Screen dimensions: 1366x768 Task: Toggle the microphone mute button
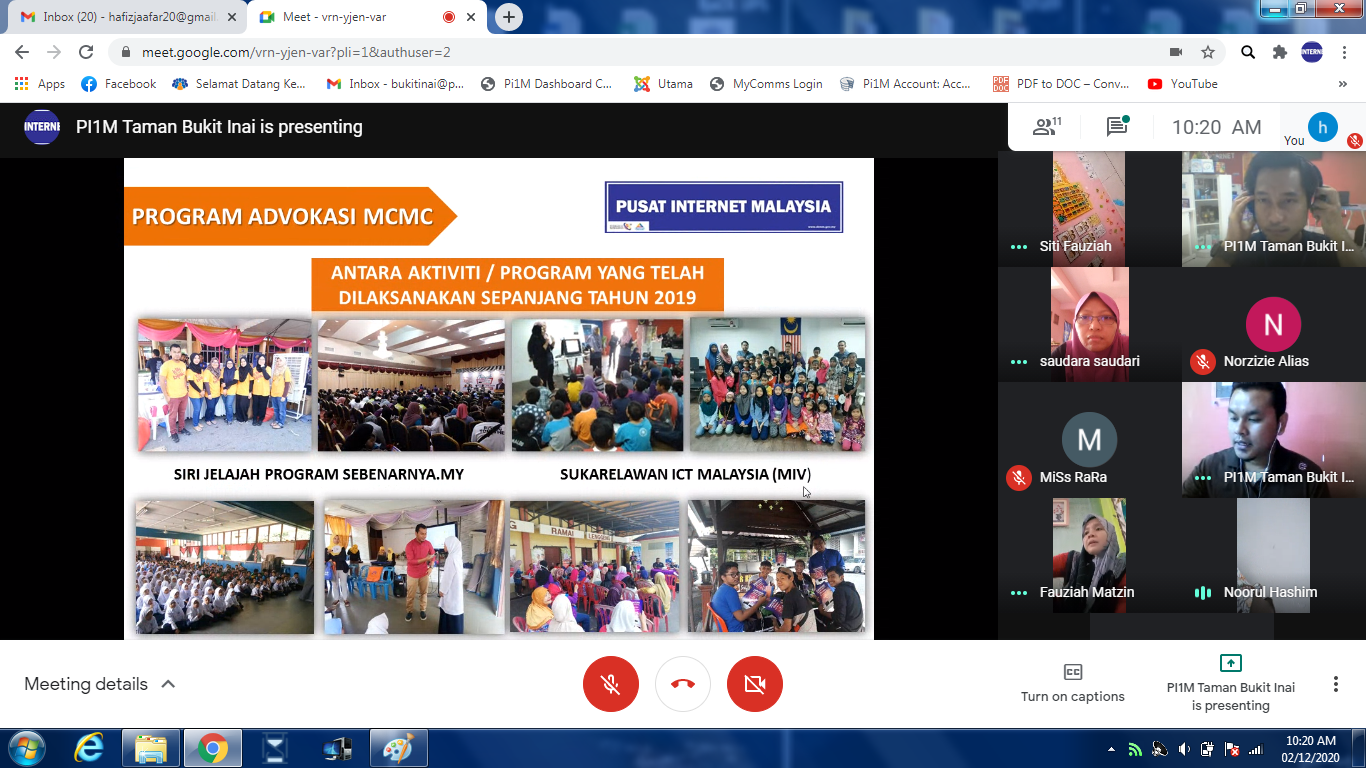click(610, 684)
